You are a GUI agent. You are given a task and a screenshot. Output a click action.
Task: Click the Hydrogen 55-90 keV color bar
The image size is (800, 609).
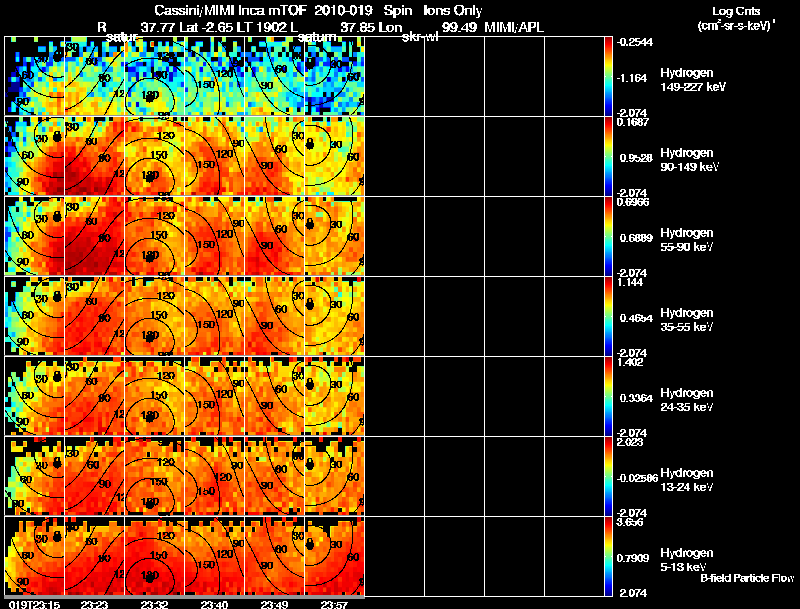click(x=608, y=236)
